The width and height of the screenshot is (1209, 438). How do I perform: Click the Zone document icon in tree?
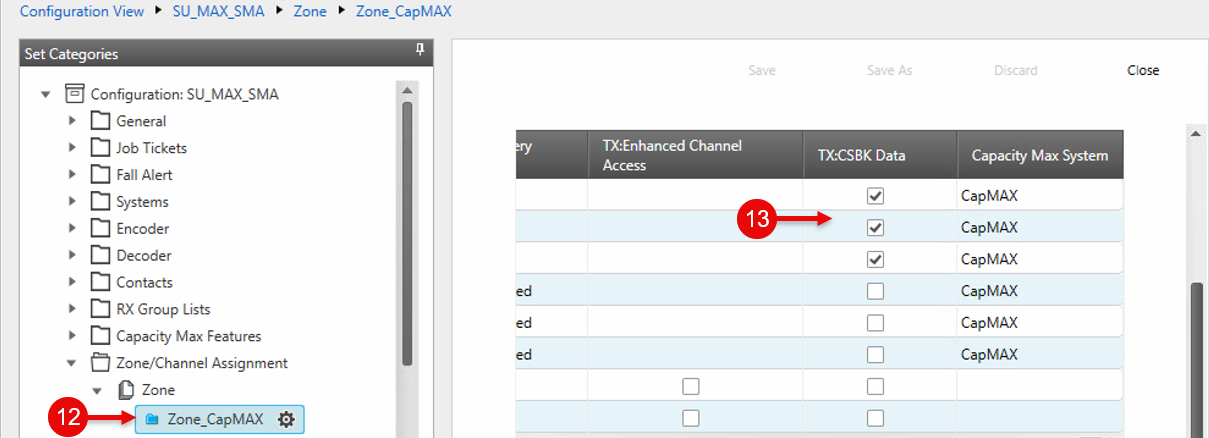127,390
